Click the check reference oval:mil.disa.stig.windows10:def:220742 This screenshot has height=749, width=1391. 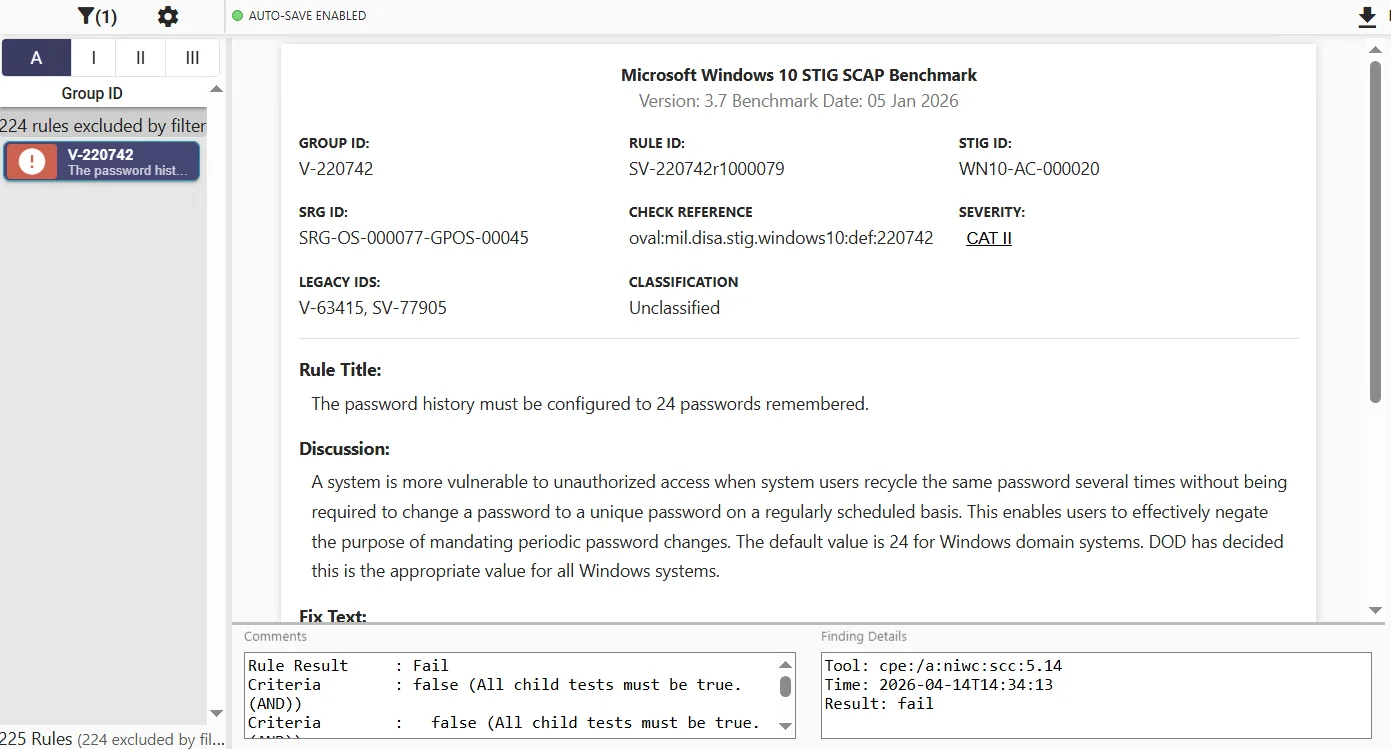coord(781,238)
